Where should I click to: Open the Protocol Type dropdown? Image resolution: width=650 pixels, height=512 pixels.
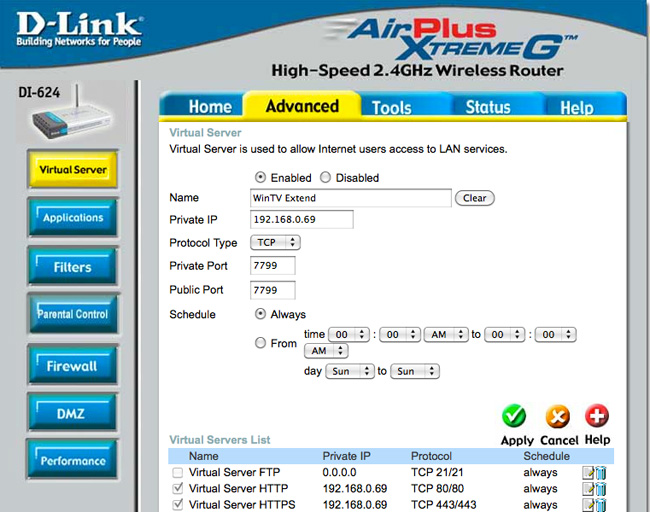(275, 243)
